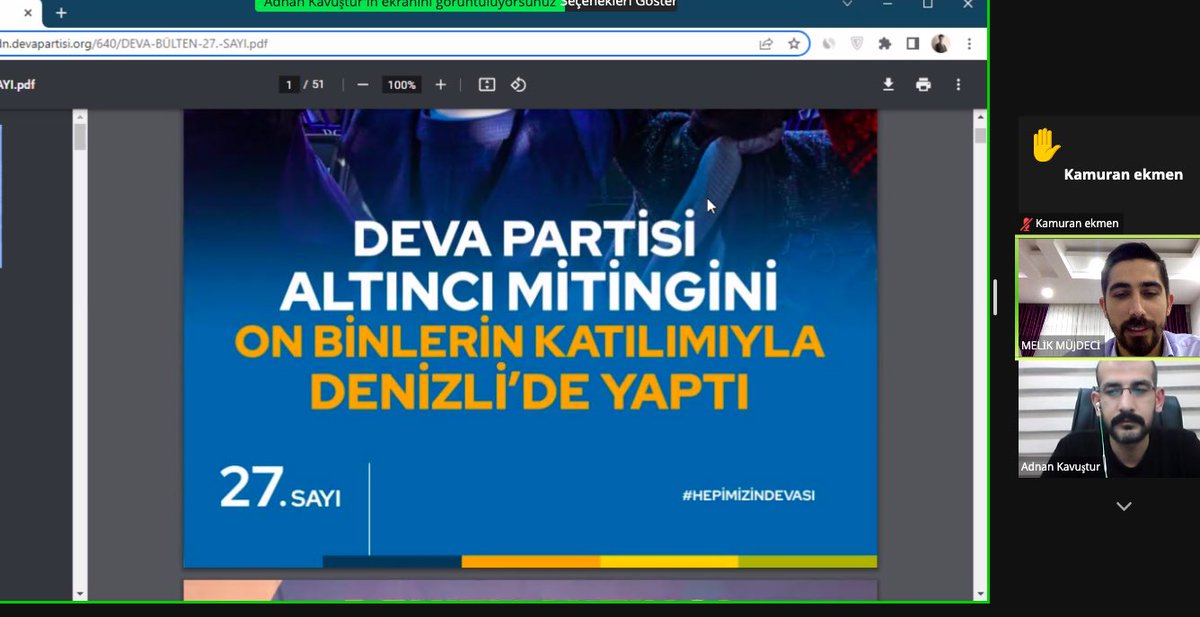
Task: Click the sidebar scrollbar up arrow
Action: (x=80, y=116)
